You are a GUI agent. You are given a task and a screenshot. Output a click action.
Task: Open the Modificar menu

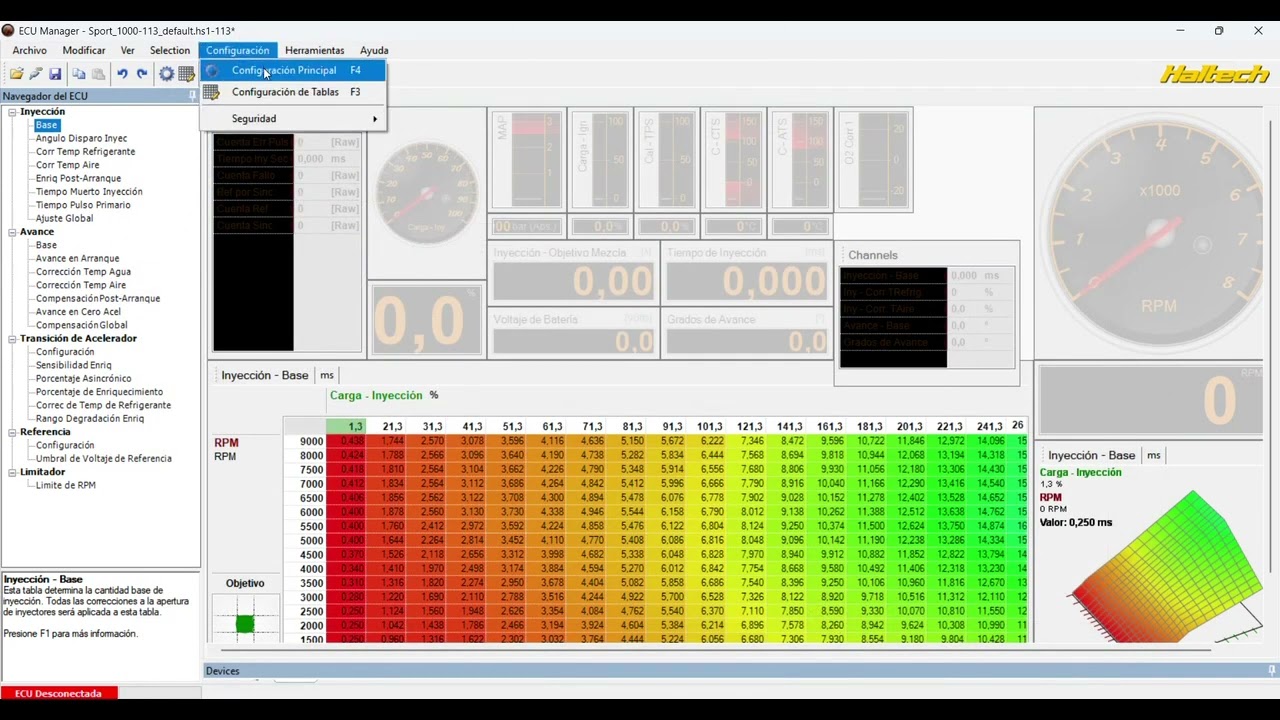(84, 50)
